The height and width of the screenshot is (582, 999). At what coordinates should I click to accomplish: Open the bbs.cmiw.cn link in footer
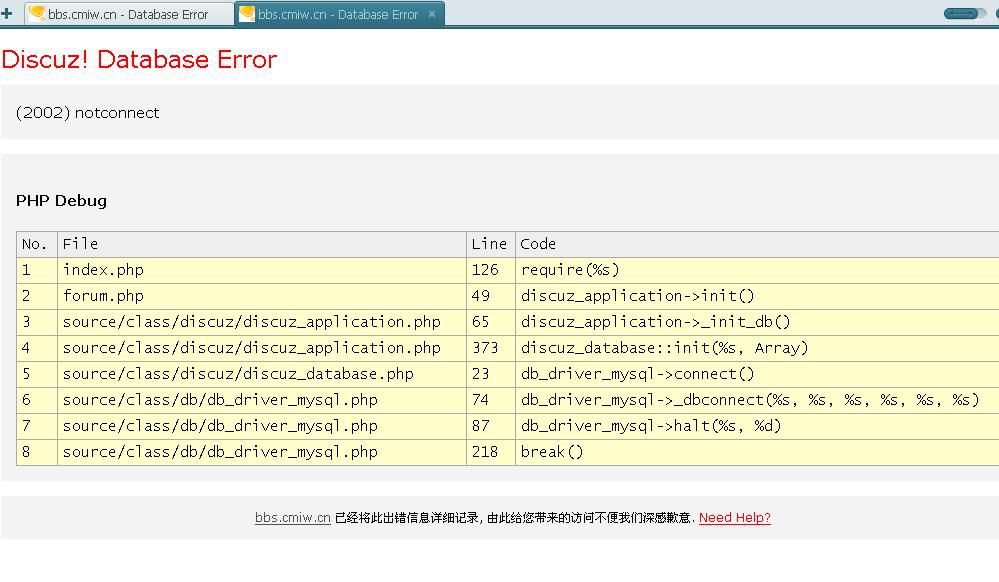point(292,518)
